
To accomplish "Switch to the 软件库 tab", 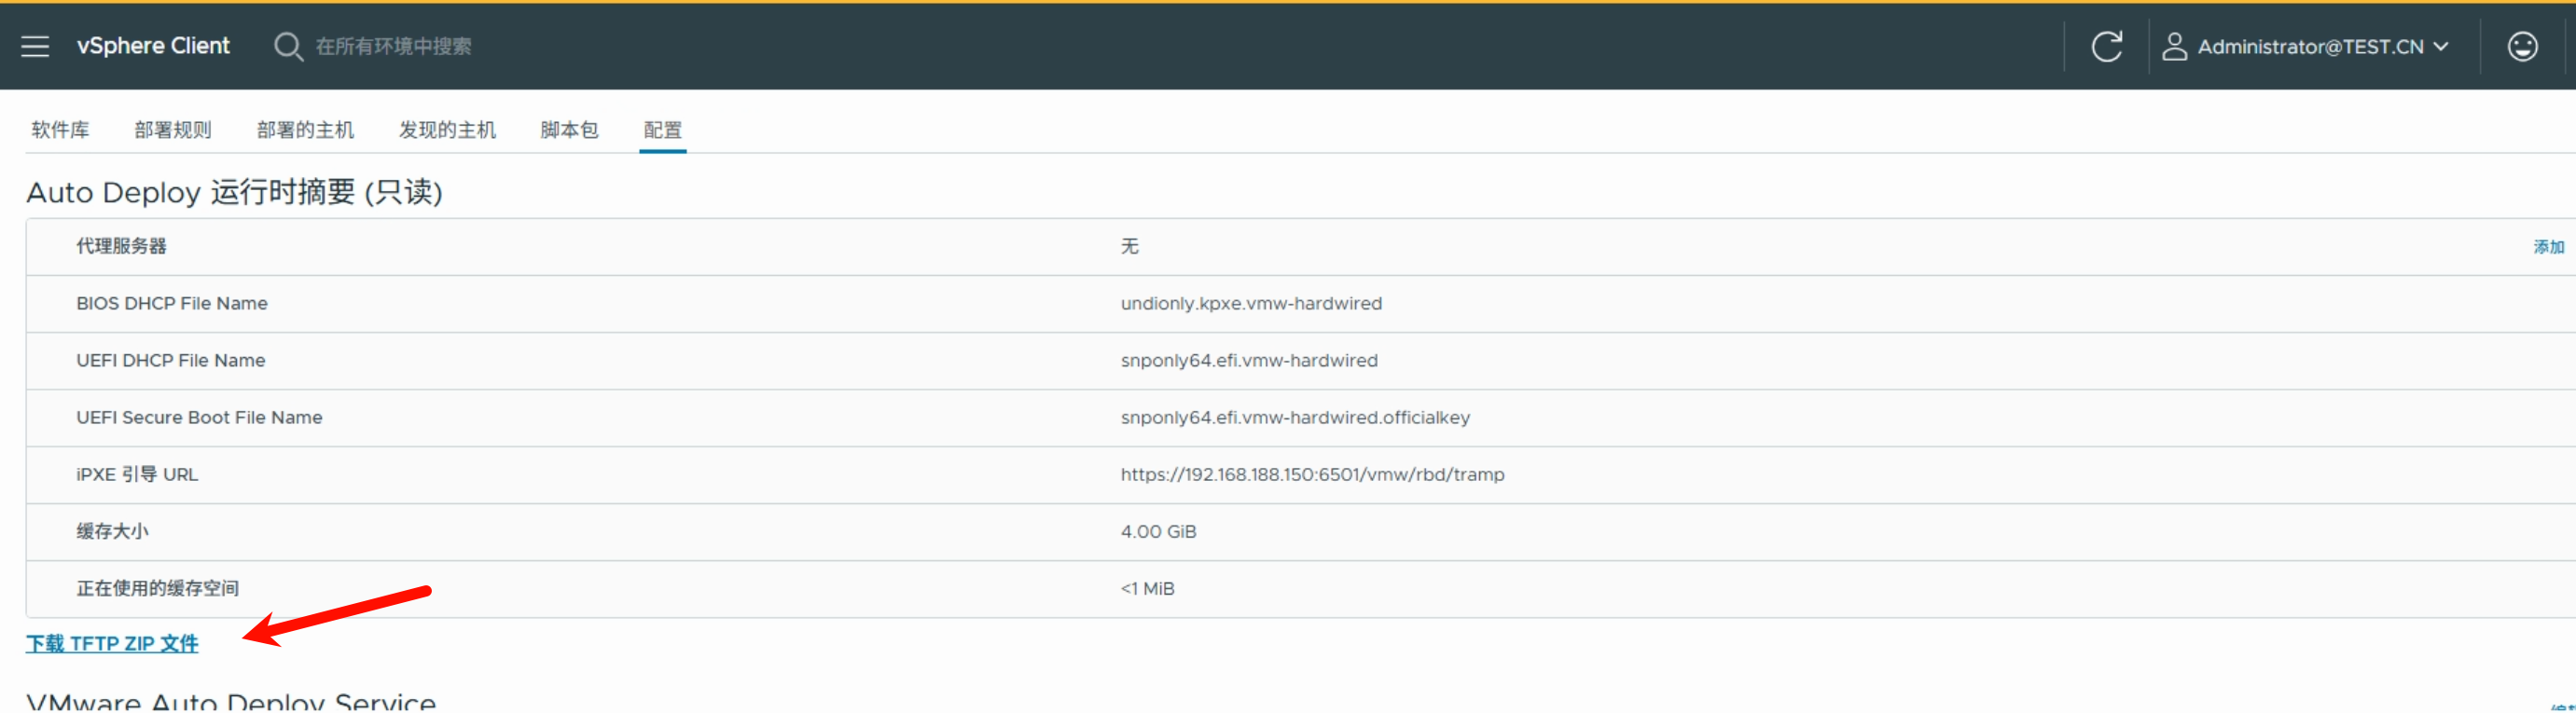I will coord(60,130).
